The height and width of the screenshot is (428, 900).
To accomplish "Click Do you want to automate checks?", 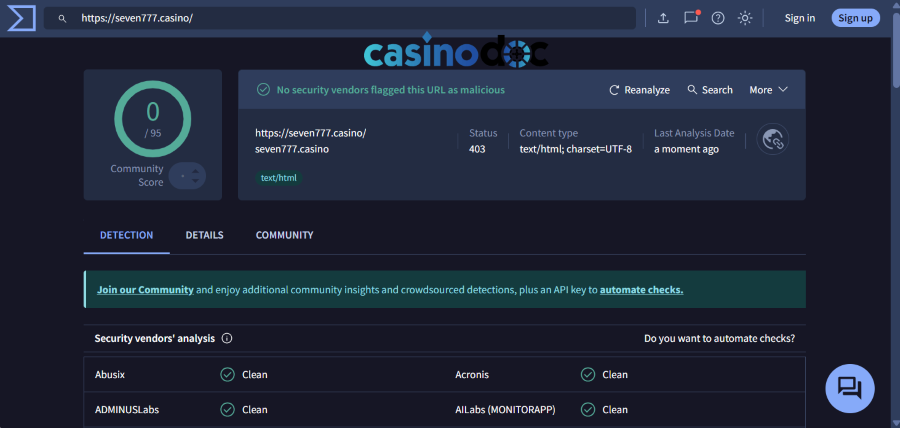I will (x=719, y=338).
